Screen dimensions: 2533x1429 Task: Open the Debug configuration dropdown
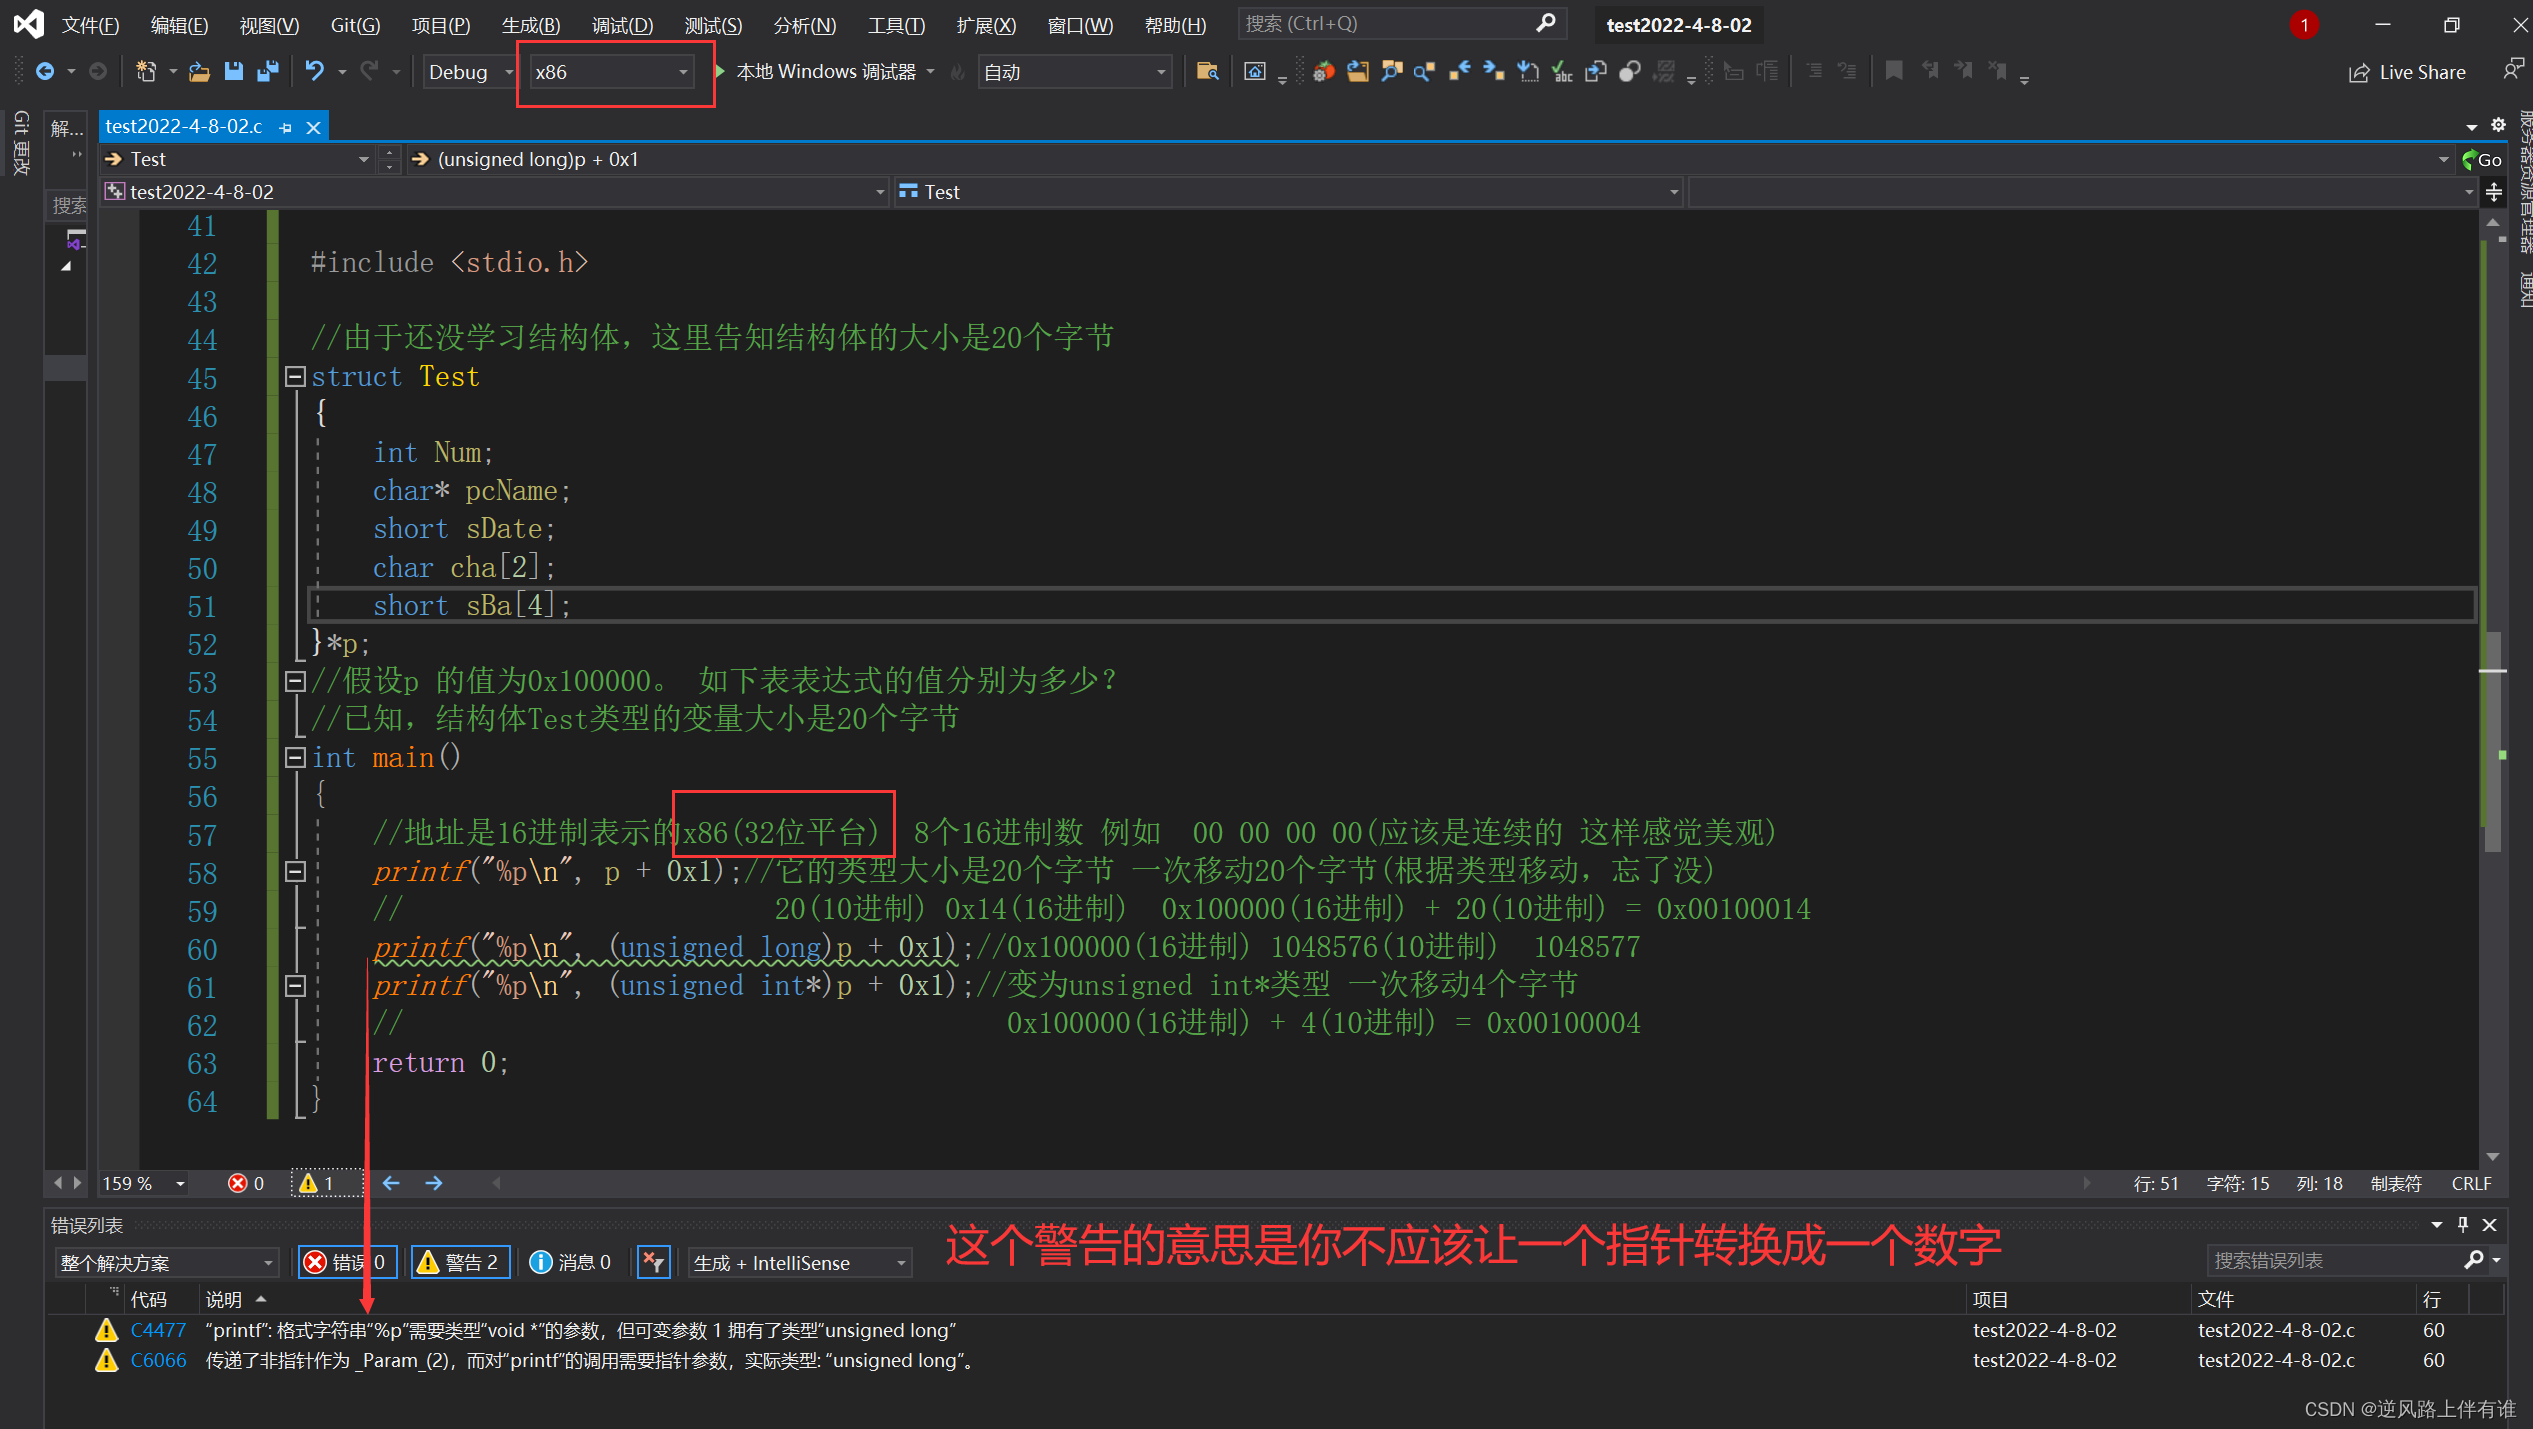[x=470, y=72]
